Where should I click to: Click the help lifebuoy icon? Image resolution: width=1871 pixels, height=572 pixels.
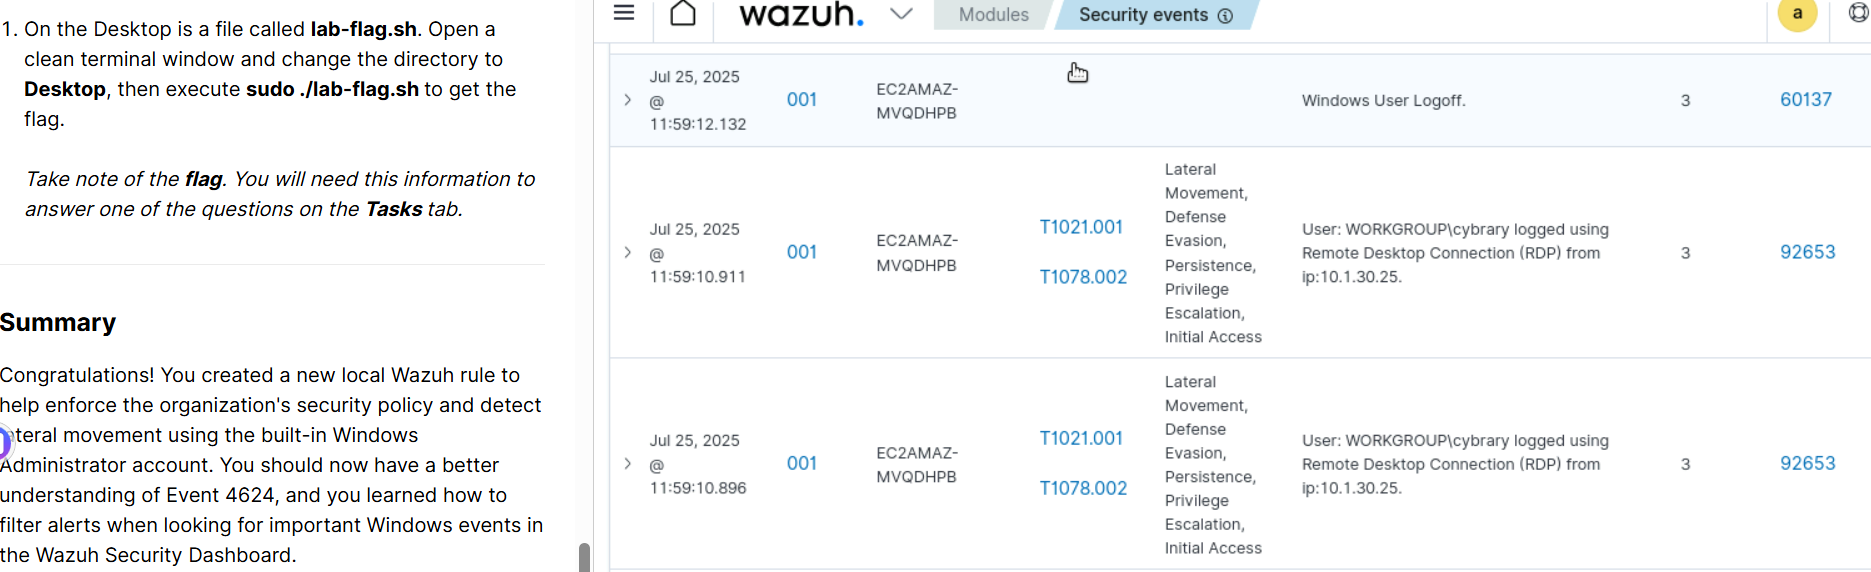tap(1858, 13)
